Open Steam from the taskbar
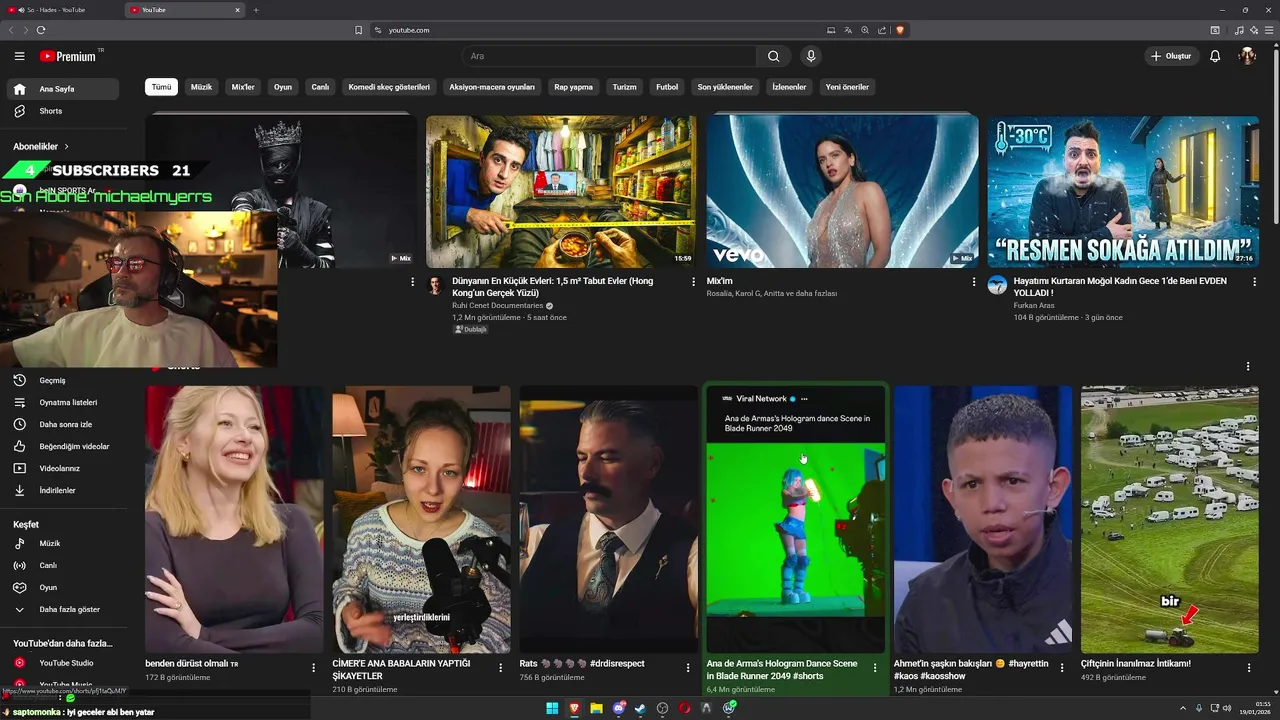This screenshot has height=720, width=1280. (x=640, y=708)
